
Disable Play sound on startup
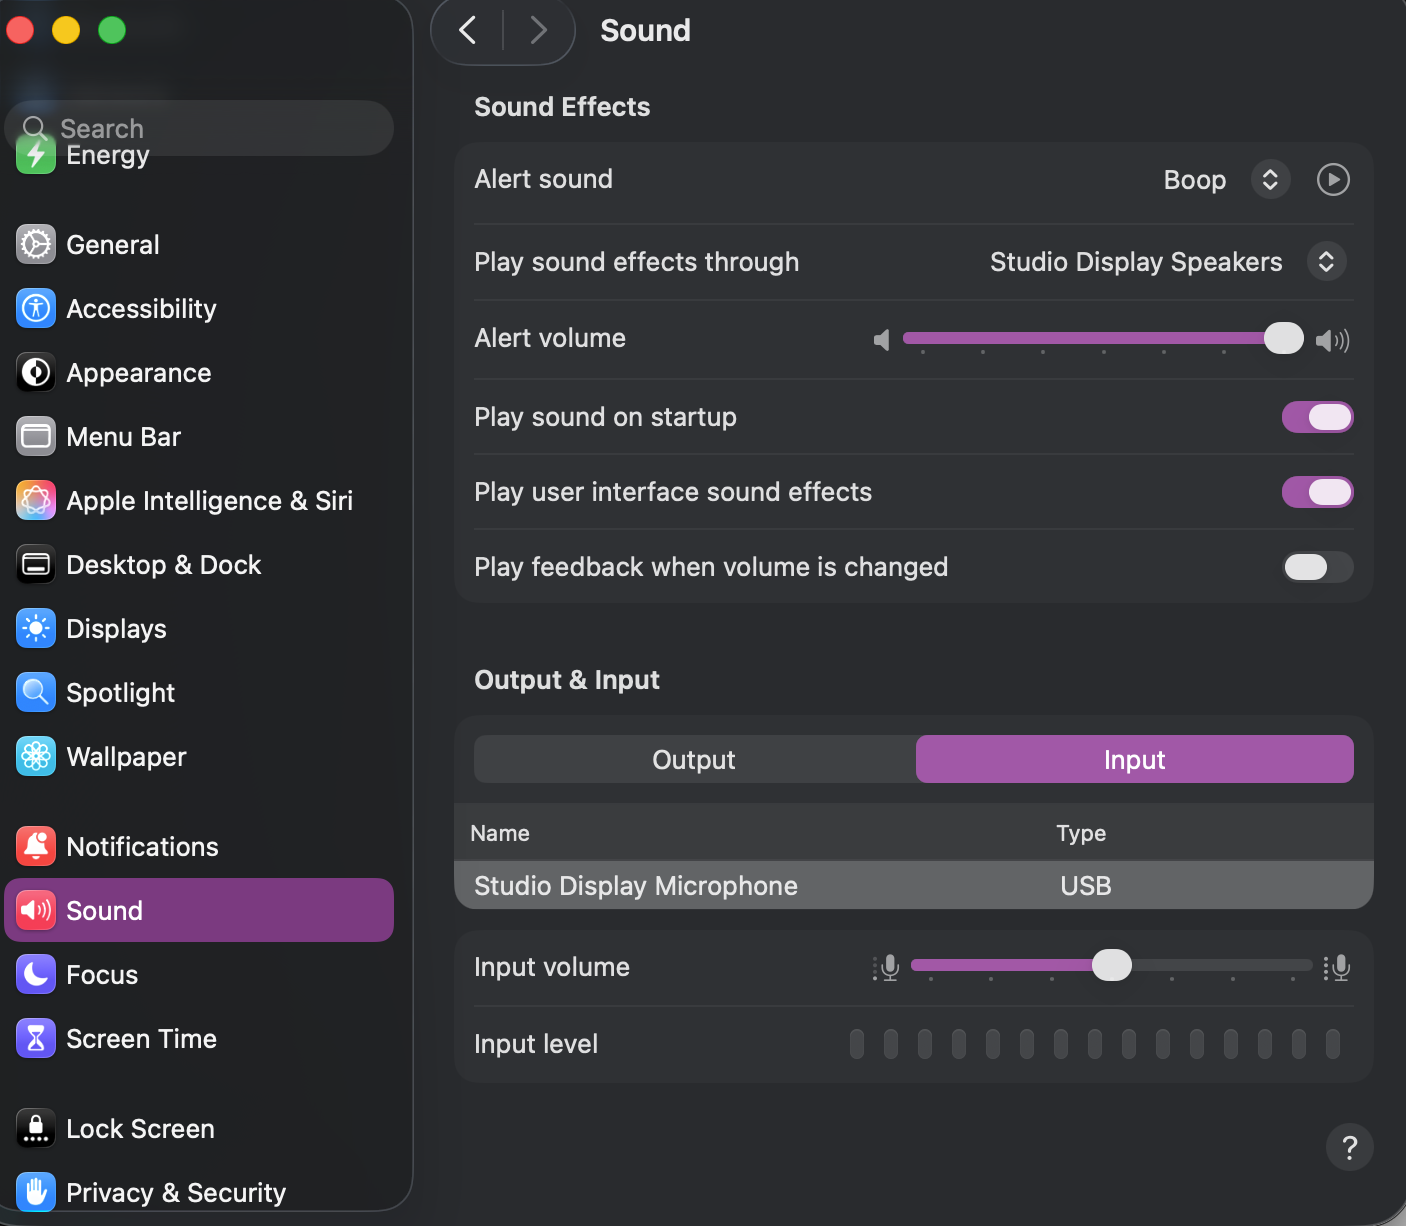[x=1317, y=417]
